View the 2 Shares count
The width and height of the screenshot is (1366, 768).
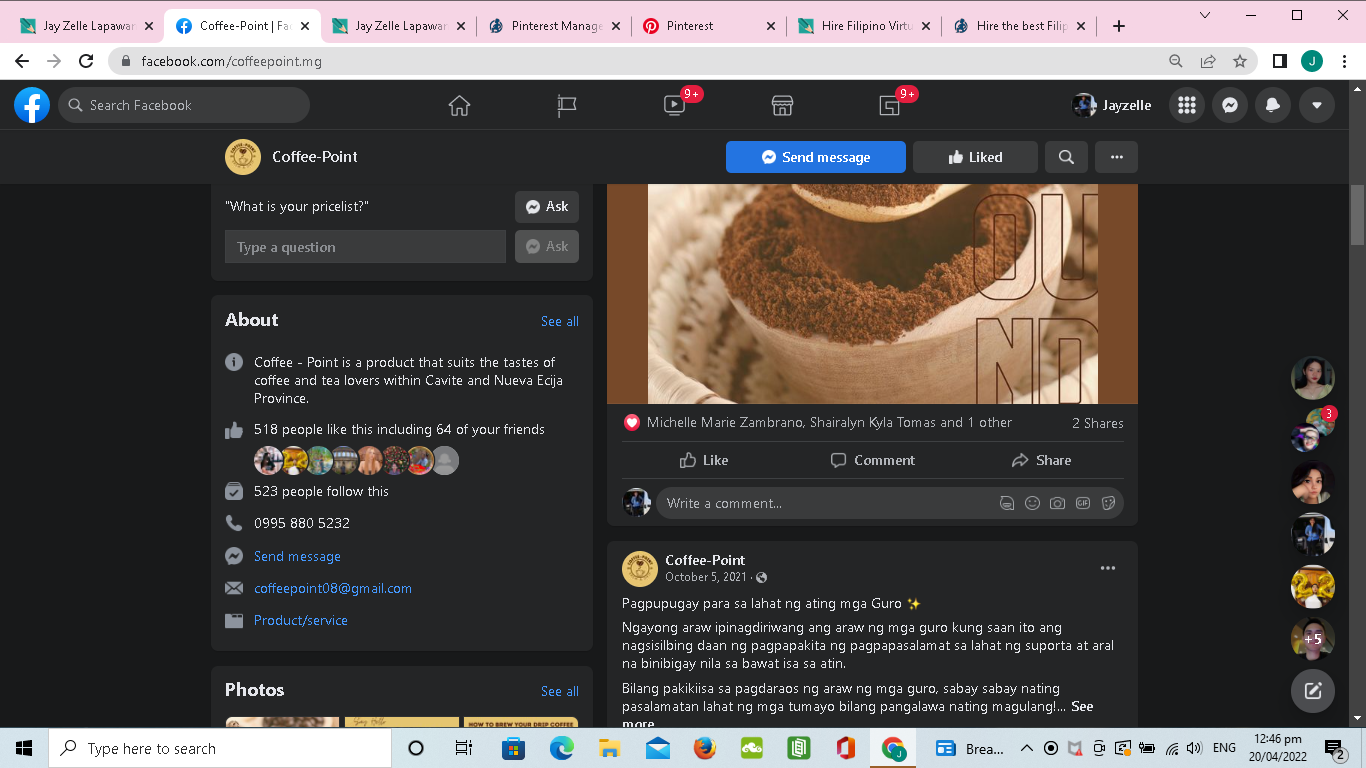click(1098, 423)
